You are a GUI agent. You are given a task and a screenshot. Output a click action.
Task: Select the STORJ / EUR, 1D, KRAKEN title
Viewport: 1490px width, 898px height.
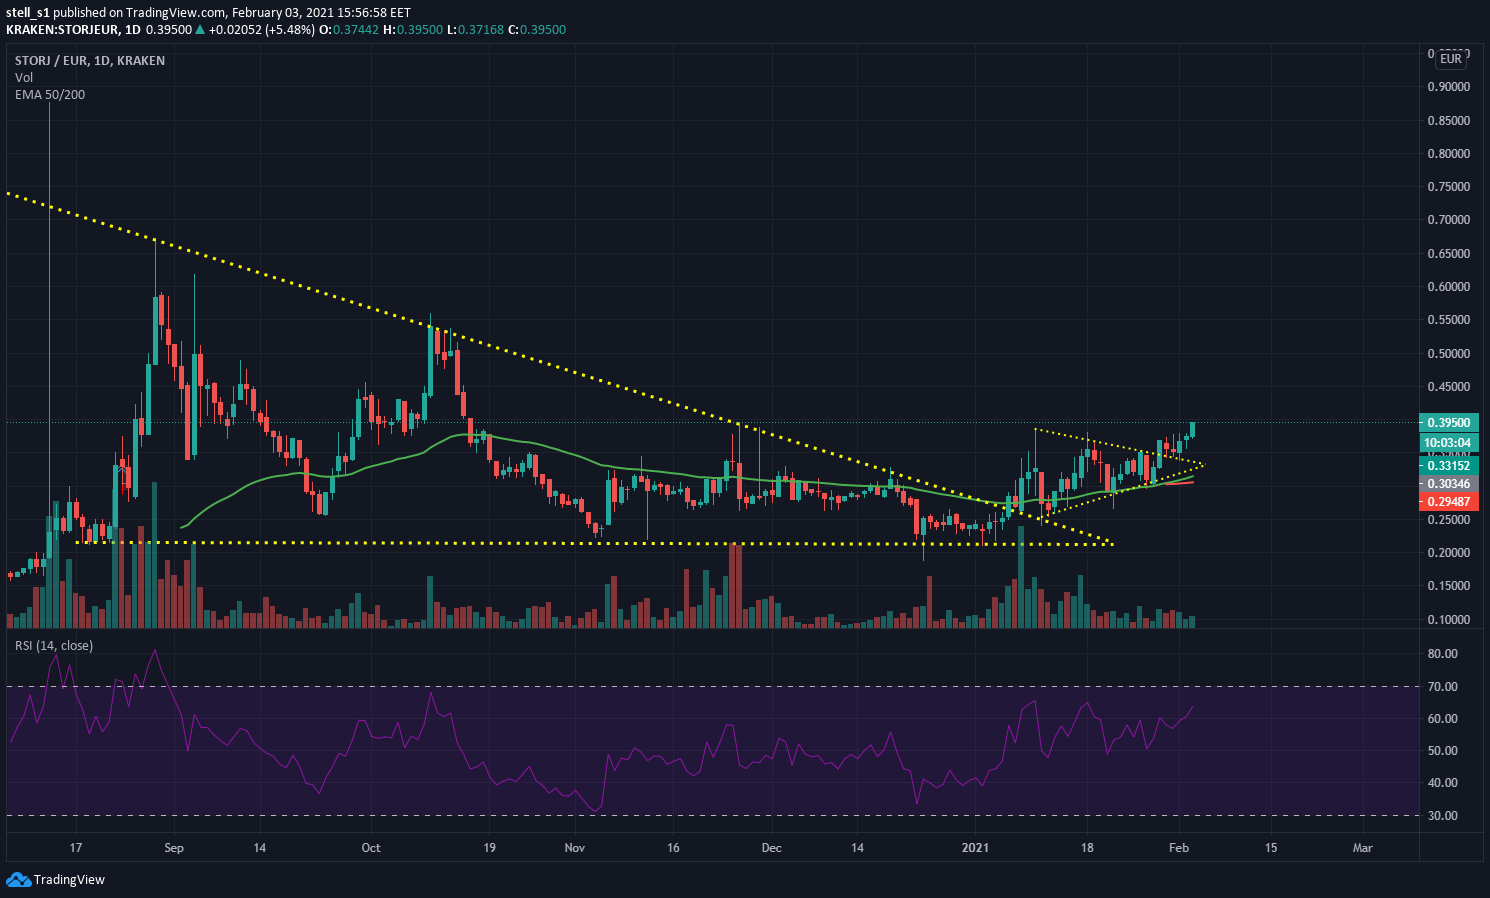[90, 61]
